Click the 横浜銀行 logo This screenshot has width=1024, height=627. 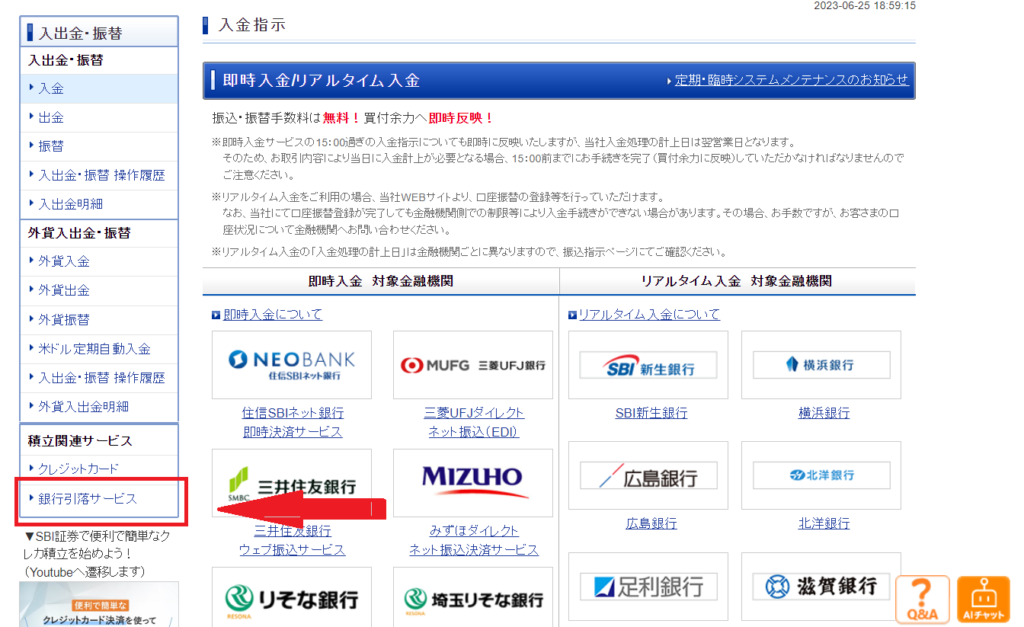pos(821,365)
